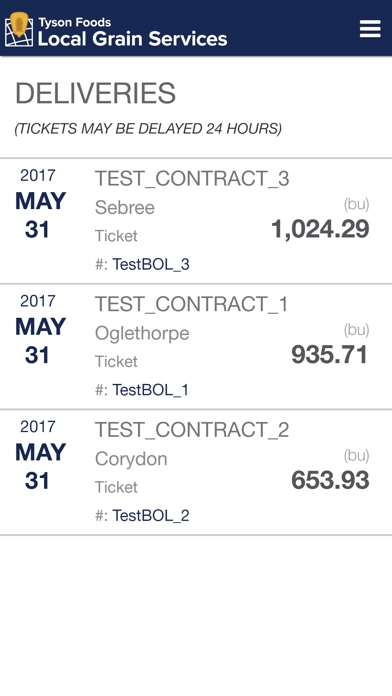
Task: Tap the Sebree location label
Action: (x=125, y=207)
